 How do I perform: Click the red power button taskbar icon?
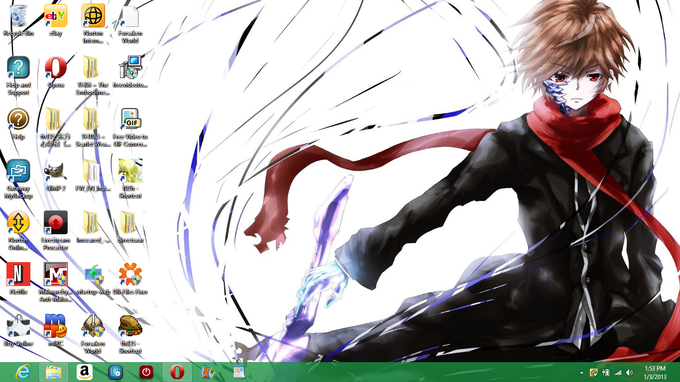(146, 372)
